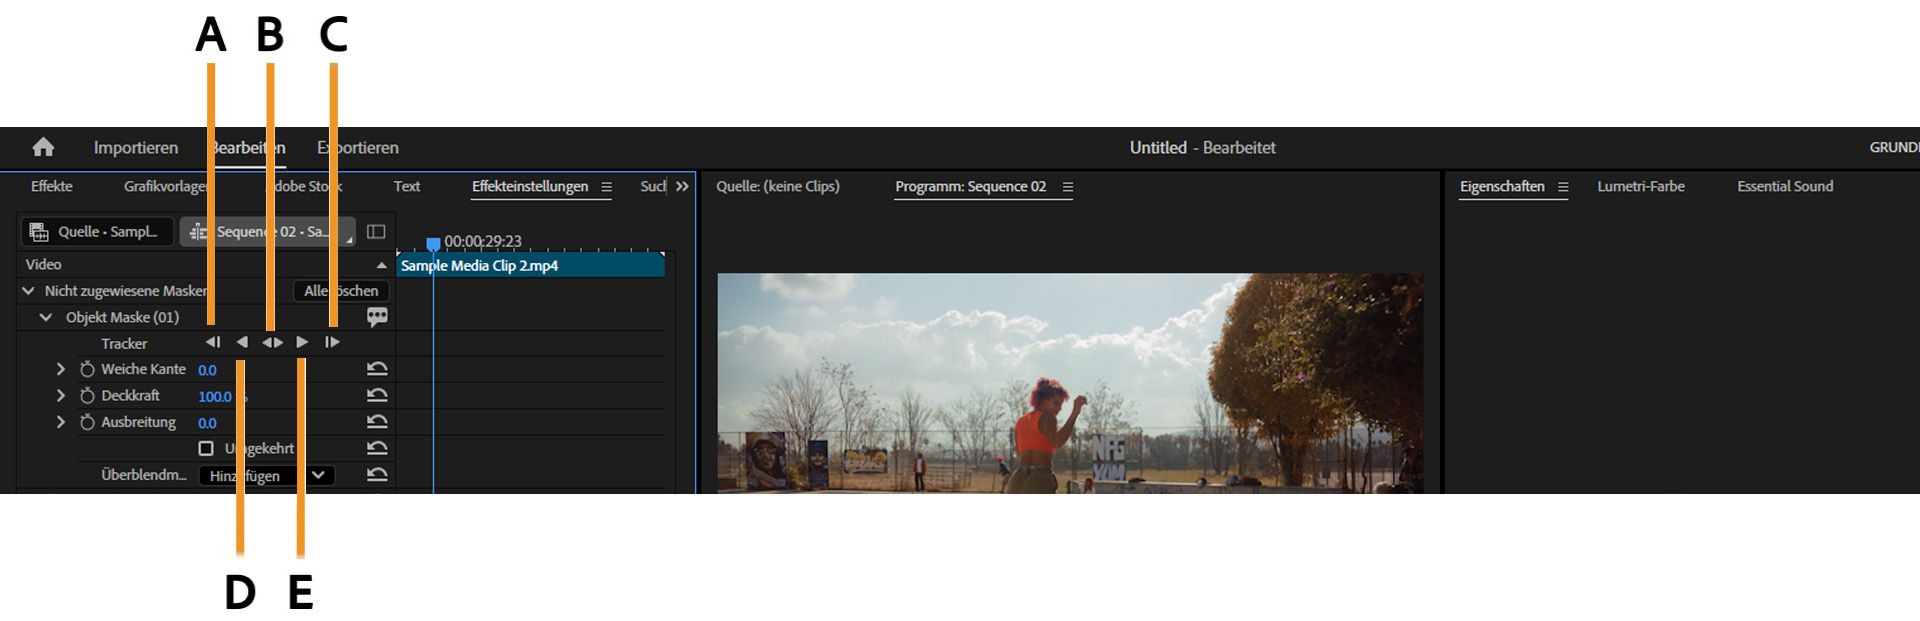Toggle animation stopwatch for Ausbreitung

click(x=87, y=422)
